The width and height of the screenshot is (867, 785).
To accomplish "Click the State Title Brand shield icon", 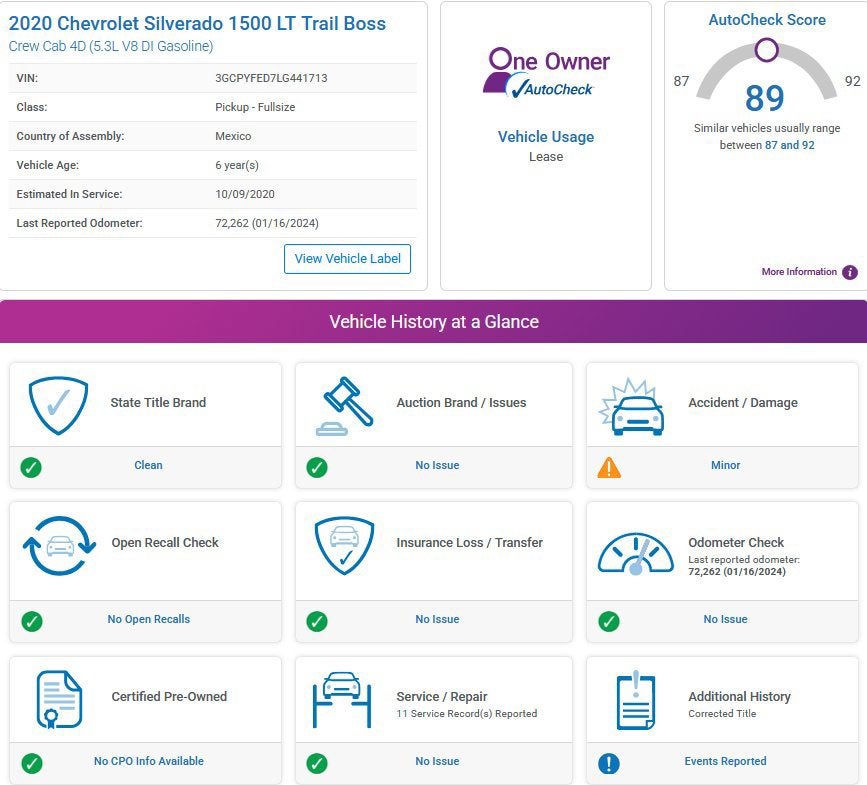I will point(58,405).
